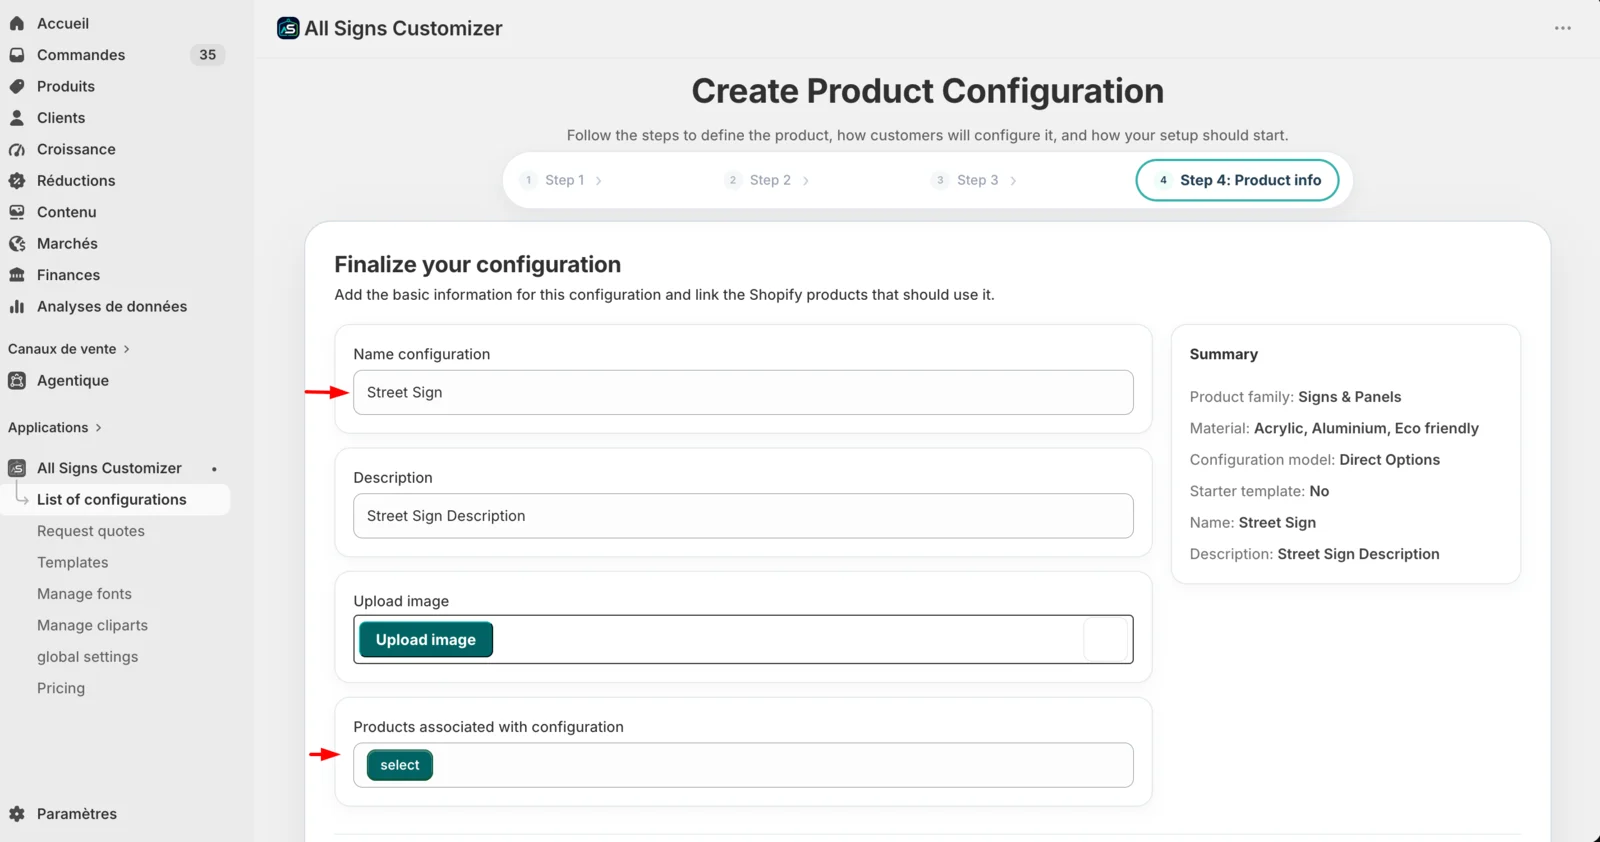Click the Analyses de données chart icon
This screenshot has height=842, width=1600.
pyautogui.click(x=17, y=307)
